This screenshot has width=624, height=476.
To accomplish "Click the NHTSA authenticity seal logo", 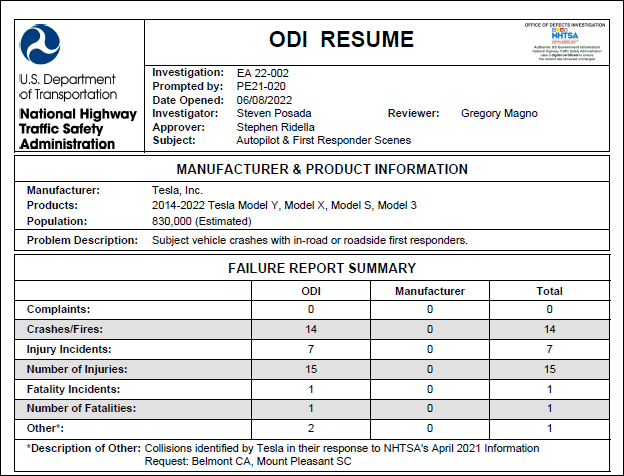I will [x=565, y=42].
